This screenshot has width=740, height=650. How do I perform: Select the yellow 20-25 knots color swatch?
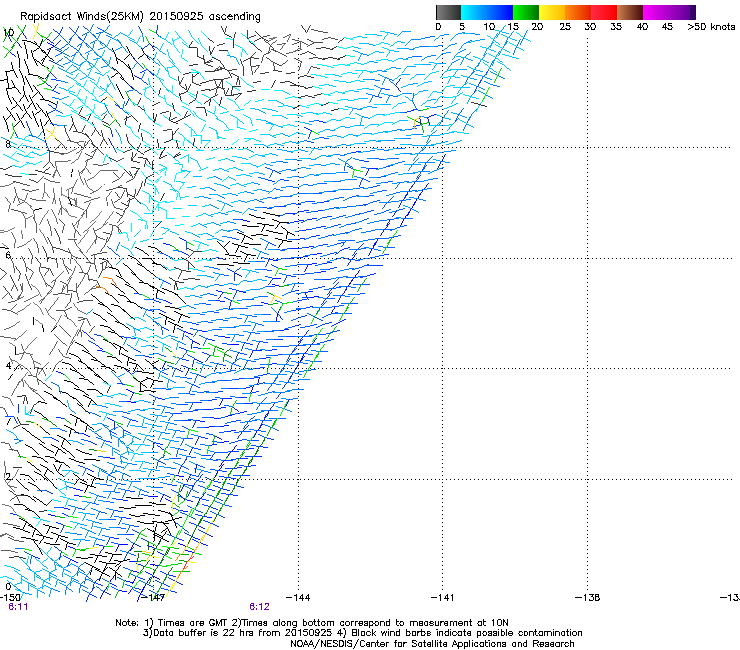[552, 12]
